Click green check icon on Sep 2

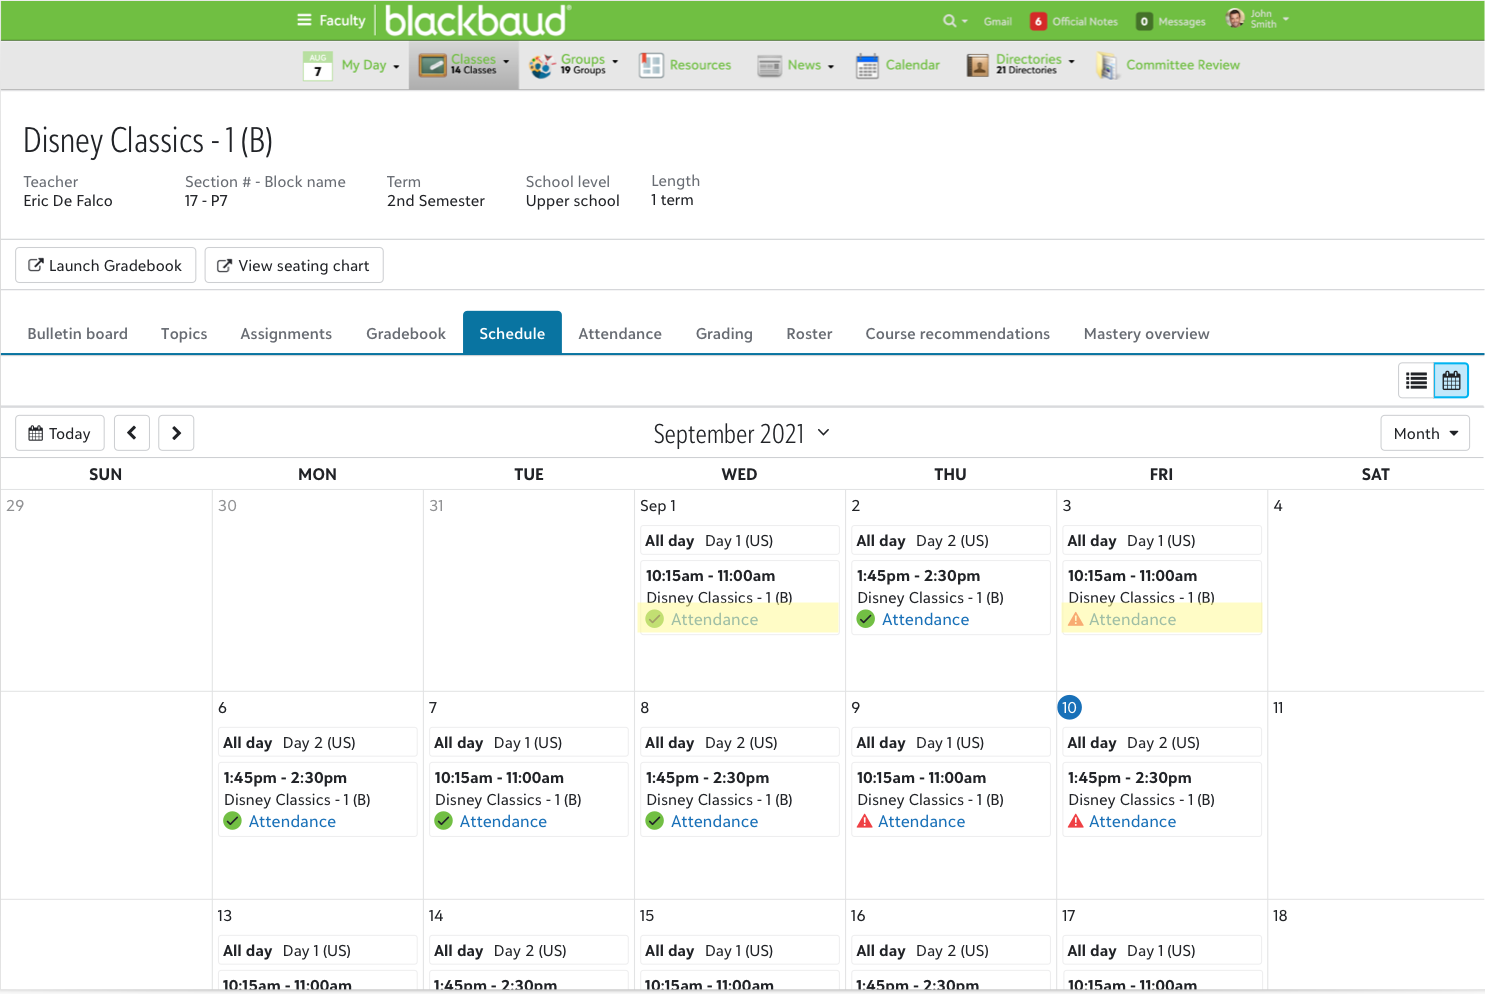click(x=866, y=619)
